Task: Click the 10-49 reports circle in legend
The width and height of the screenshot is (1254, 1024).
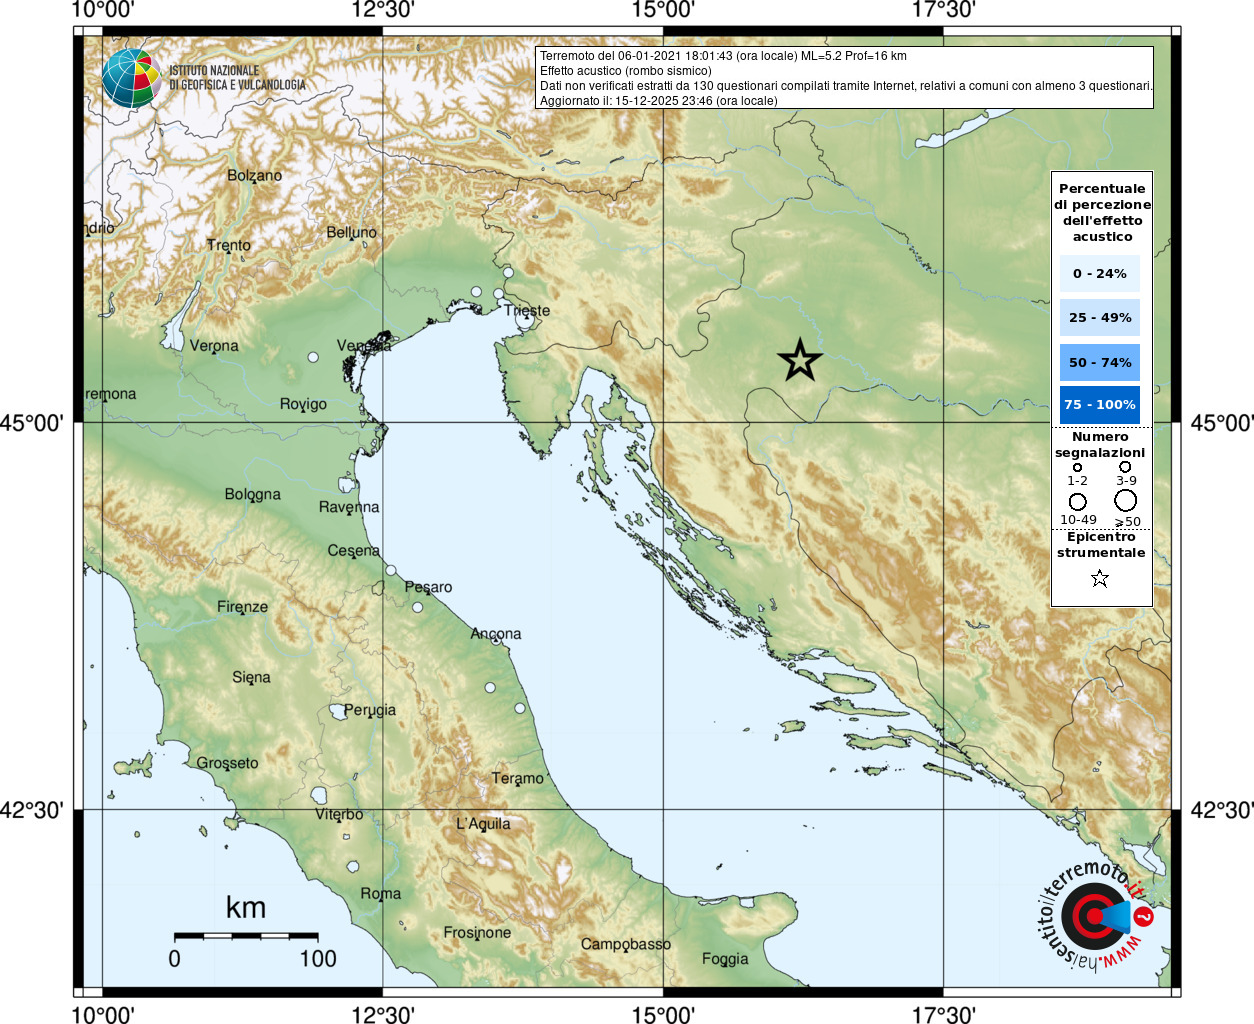Action: [1077, 502]
